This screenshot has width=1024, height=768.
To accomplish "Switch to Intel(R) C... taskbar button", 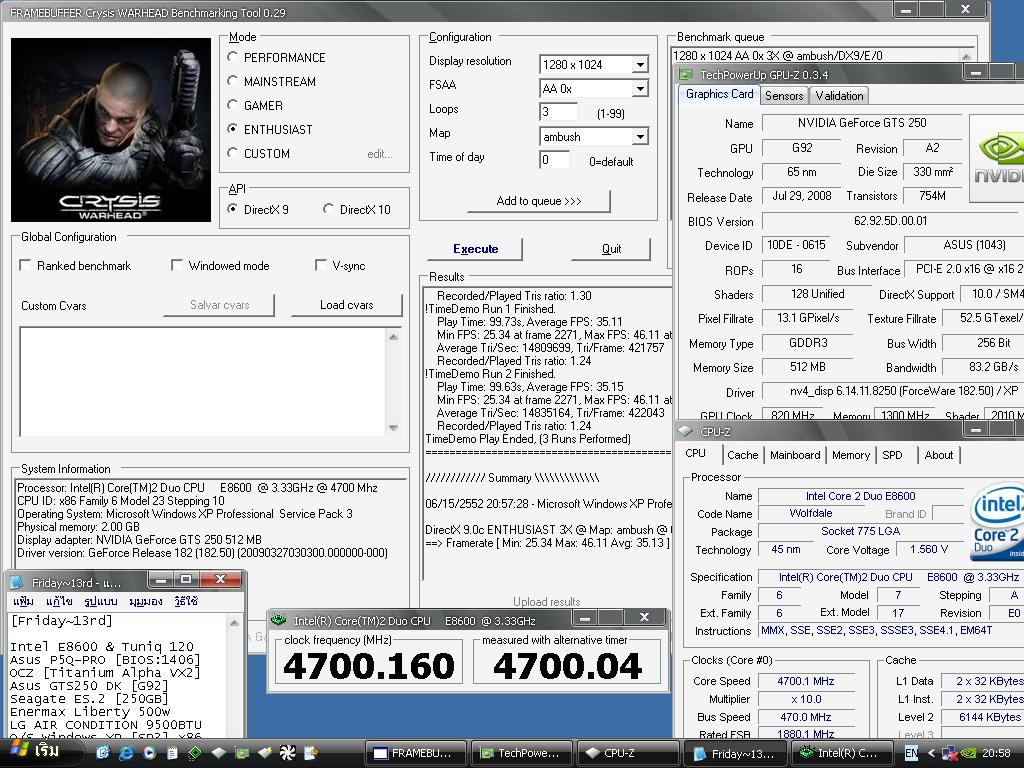I will click(x=840, y=753).
